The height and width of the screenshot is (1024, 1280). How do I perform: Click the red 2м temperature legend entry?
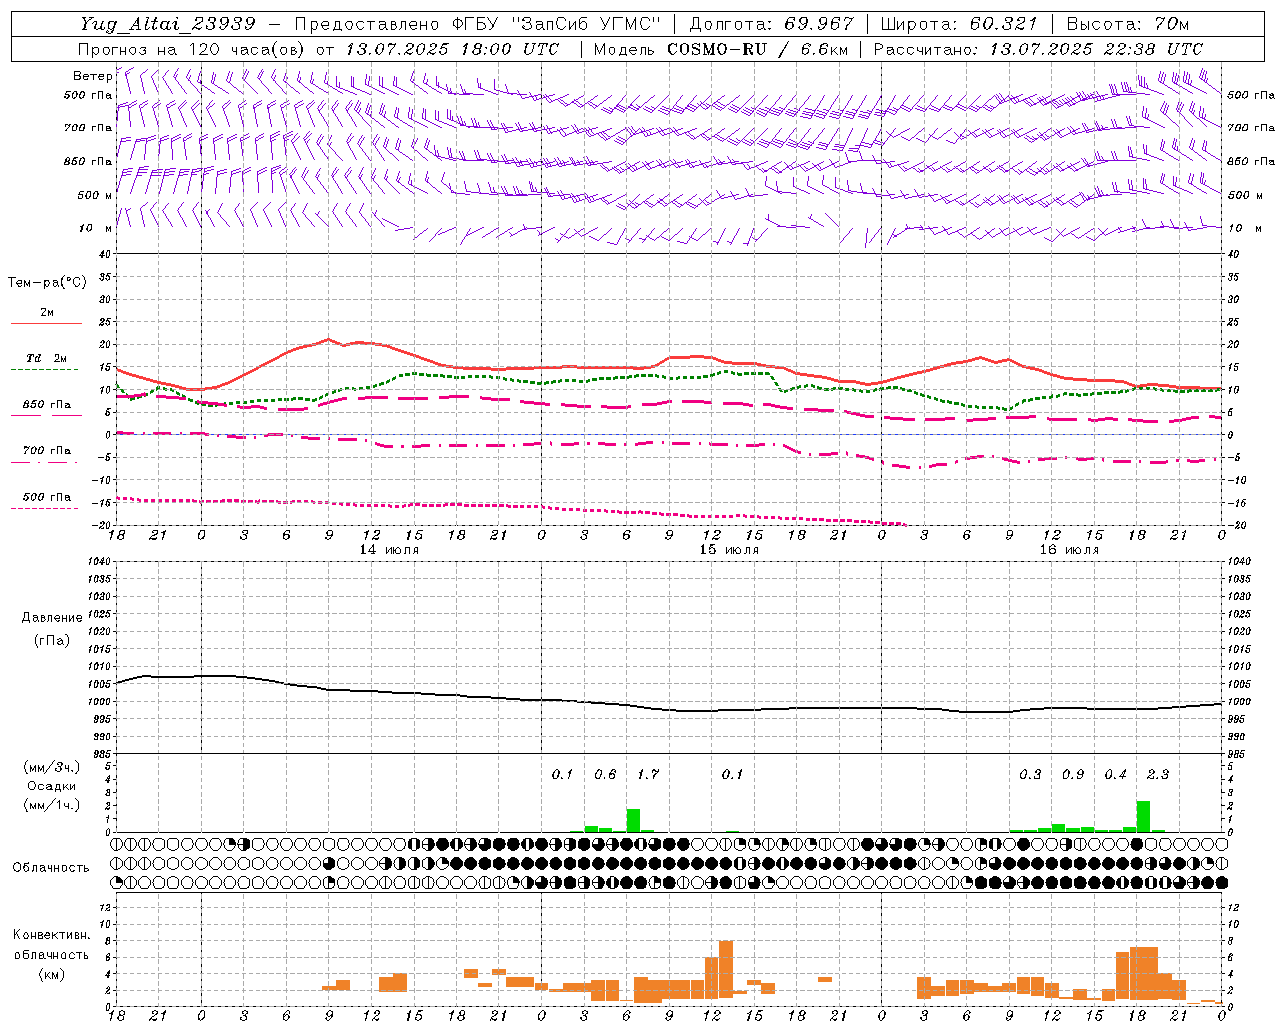pos(47,314)
